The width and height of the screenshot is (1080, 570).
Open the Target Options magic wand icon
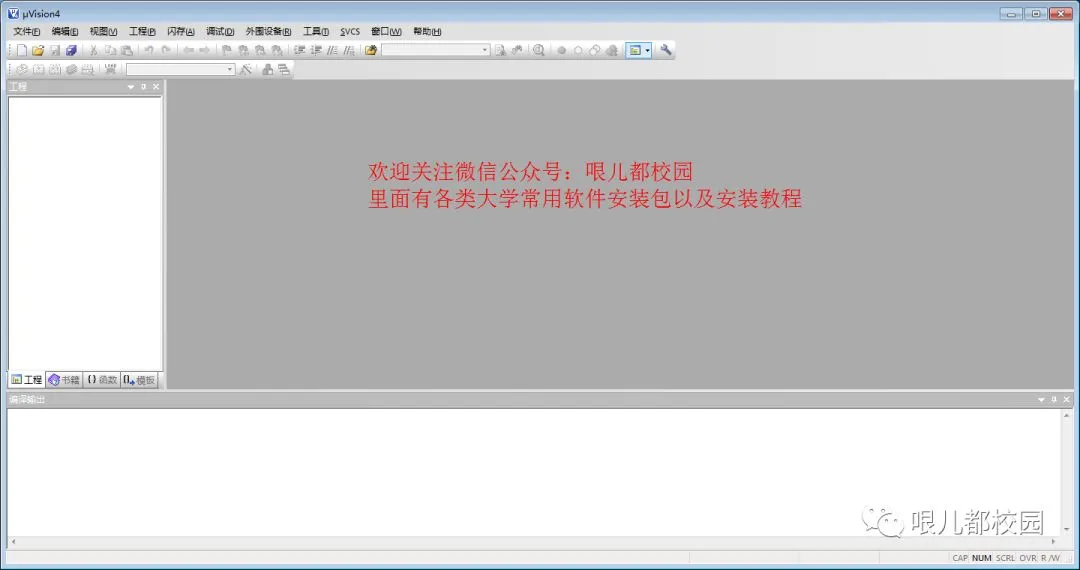(246, 69)
